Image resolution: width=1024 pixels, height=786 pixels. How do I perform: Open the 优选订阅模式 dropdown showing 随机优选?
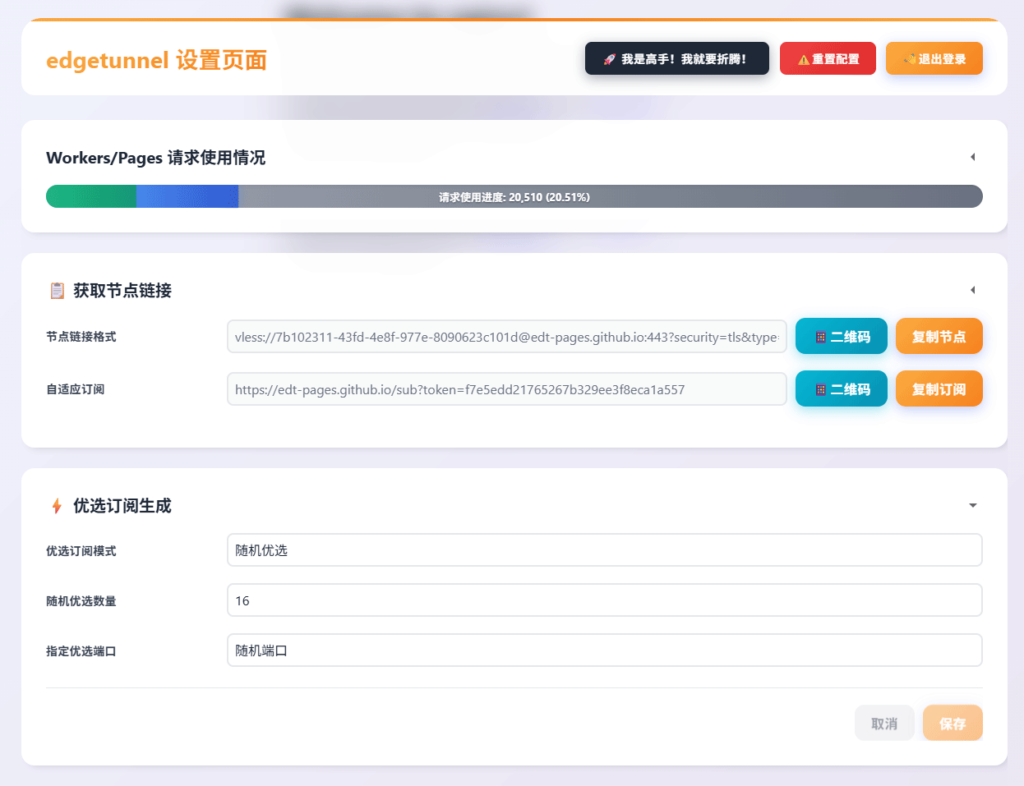pos(604,549)
